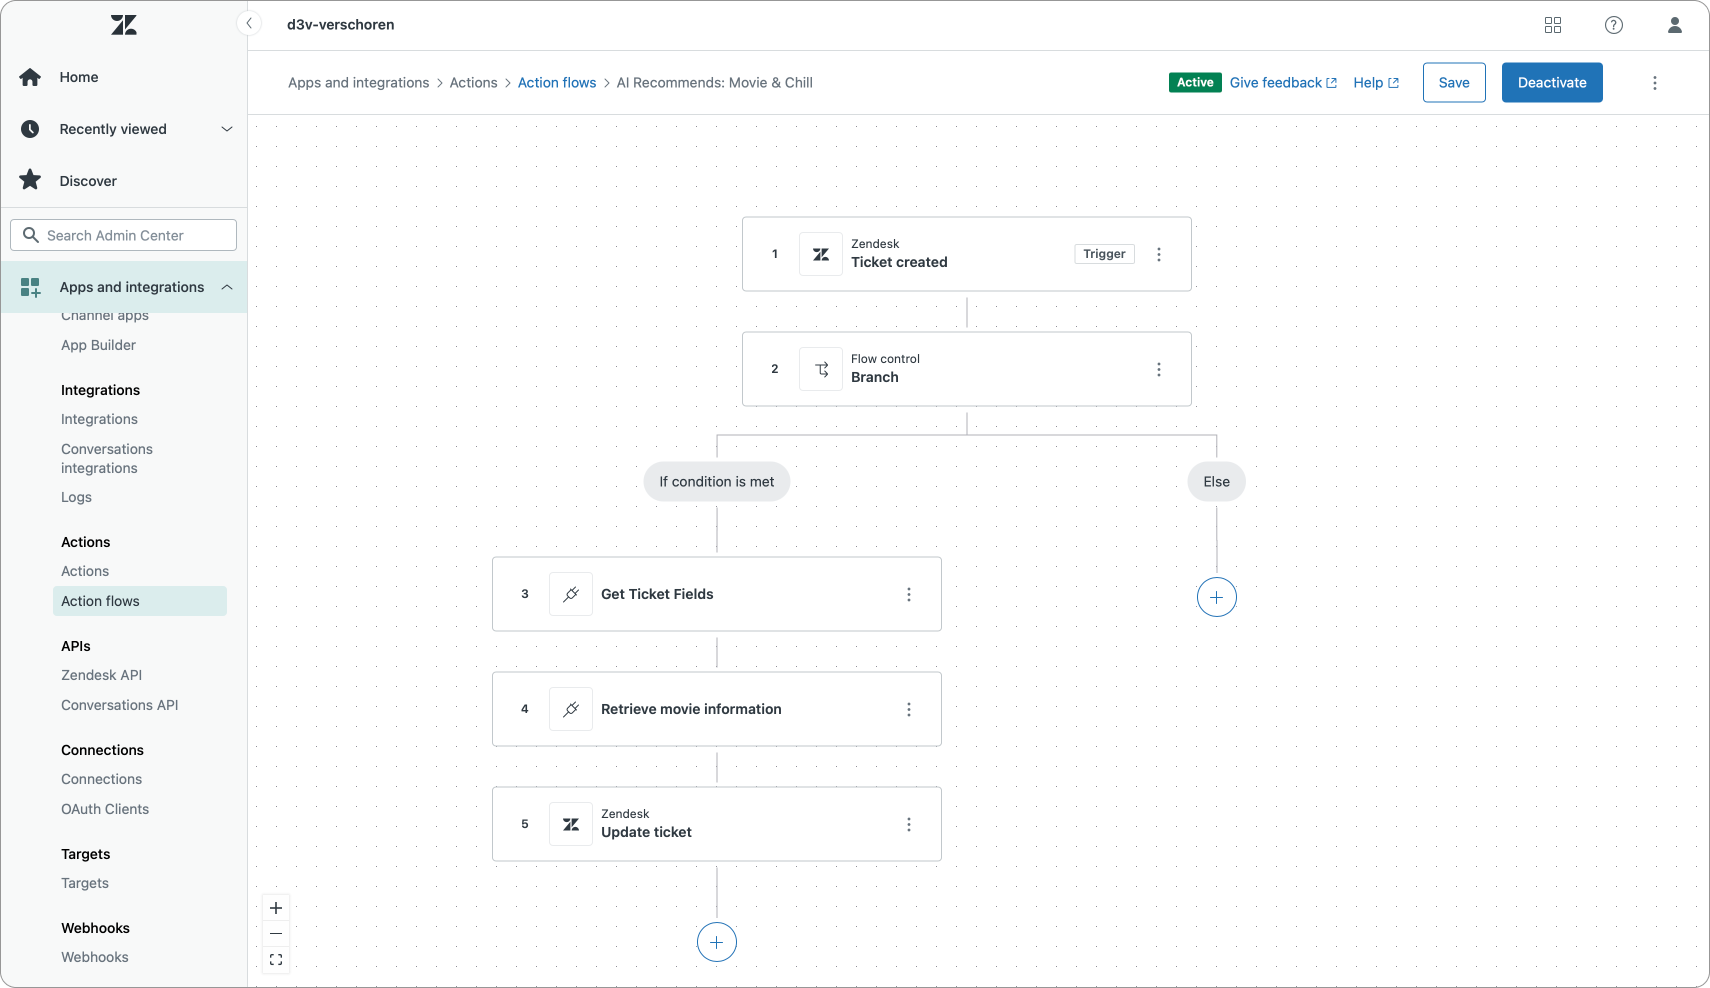Select the Else branch label

click(1217, 482)
